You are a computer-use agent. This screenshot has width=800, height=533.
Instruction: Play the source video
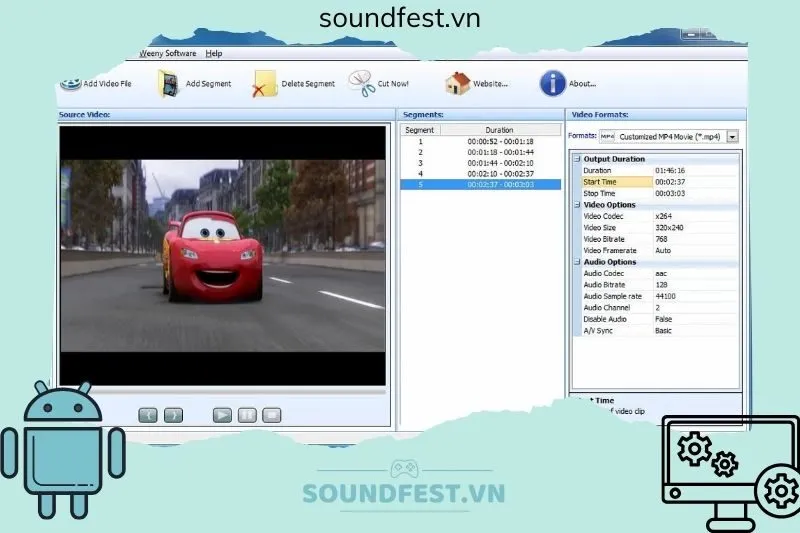click(222, 415)
